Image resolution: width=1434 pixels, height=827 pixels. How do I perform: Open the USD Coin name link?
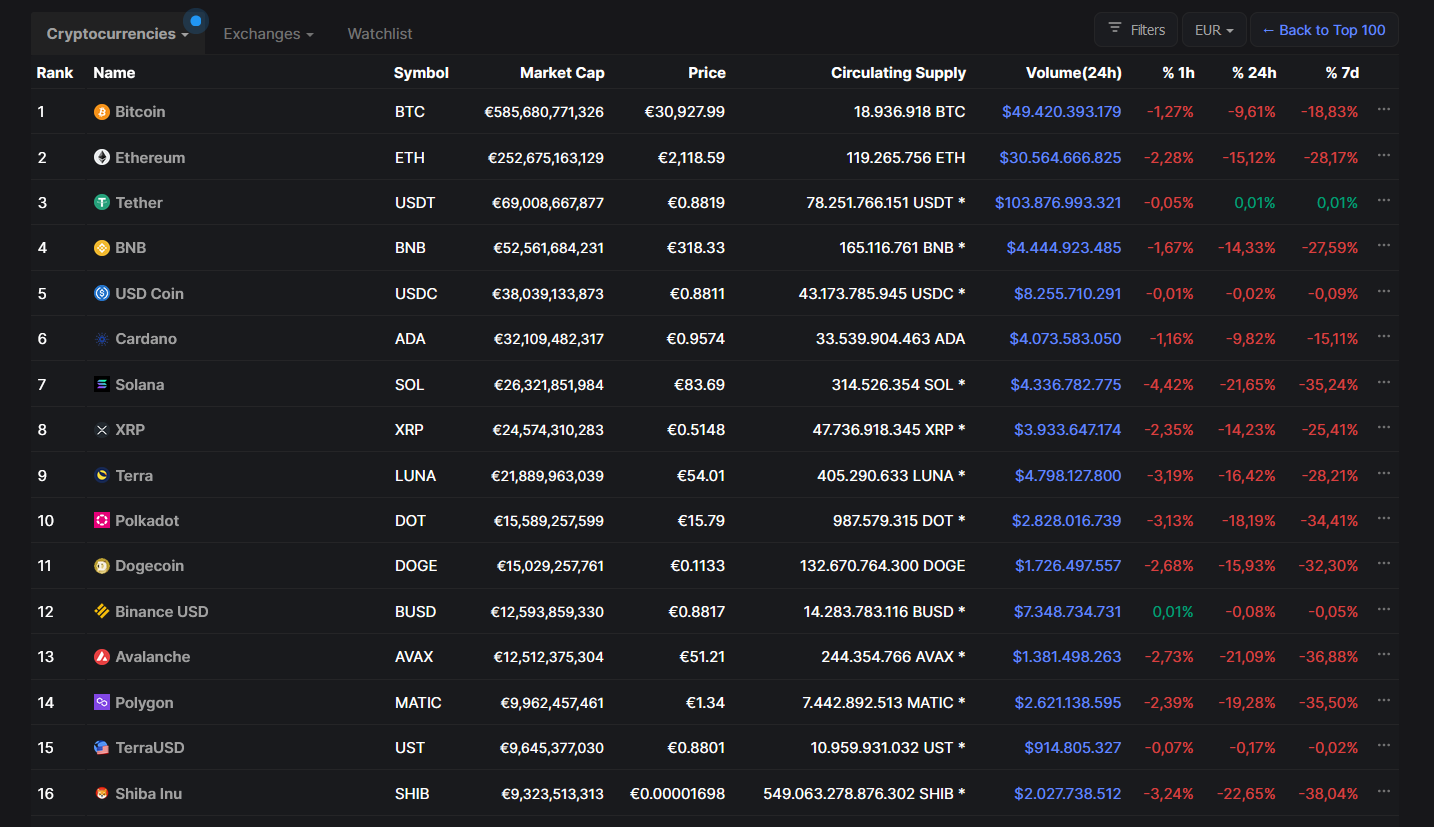pos(149,294)
